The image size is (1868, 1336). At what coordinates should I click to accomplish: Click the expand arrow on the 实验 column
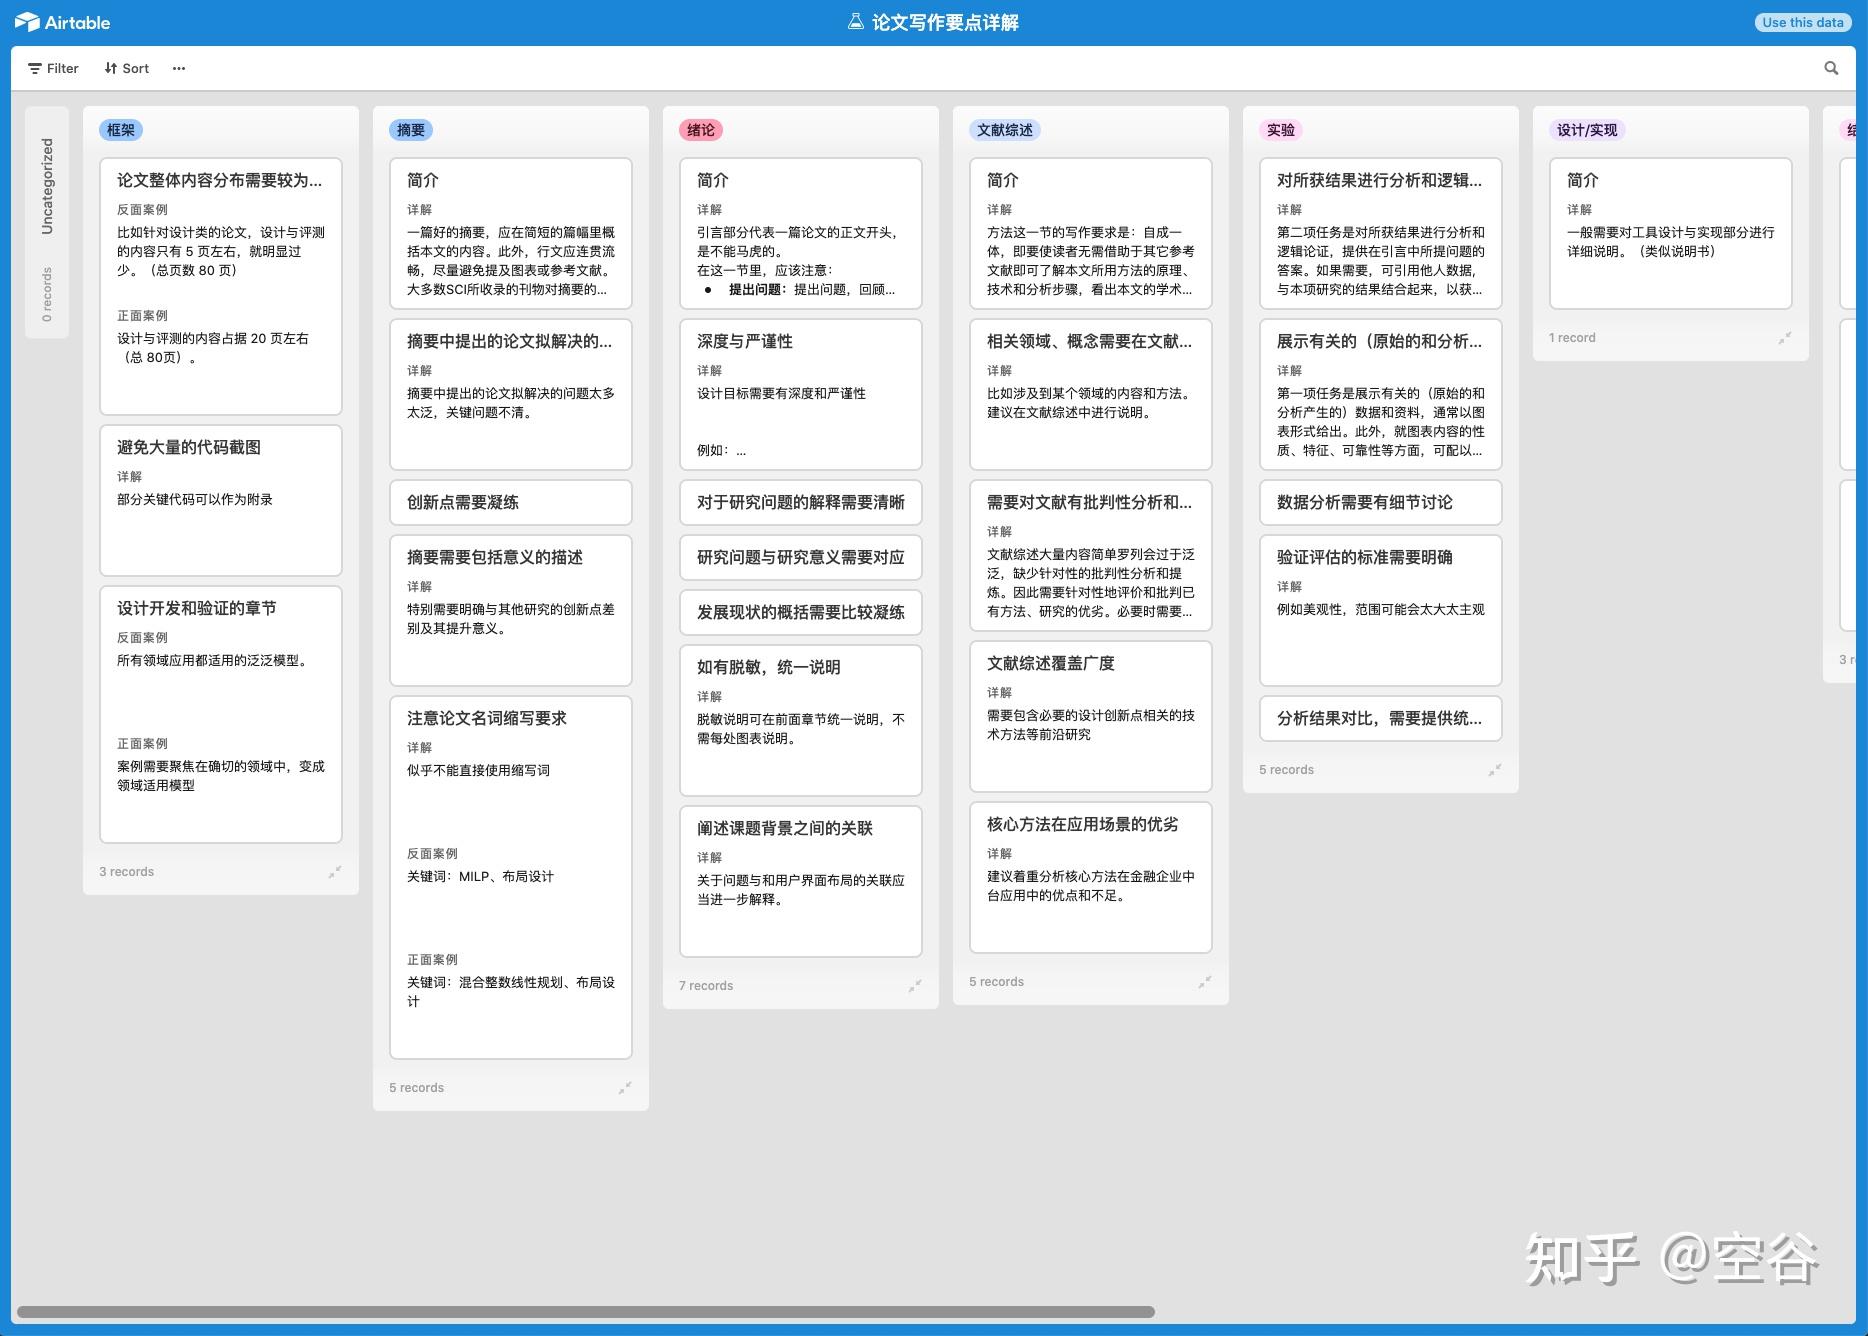[x=1495, y=770]
